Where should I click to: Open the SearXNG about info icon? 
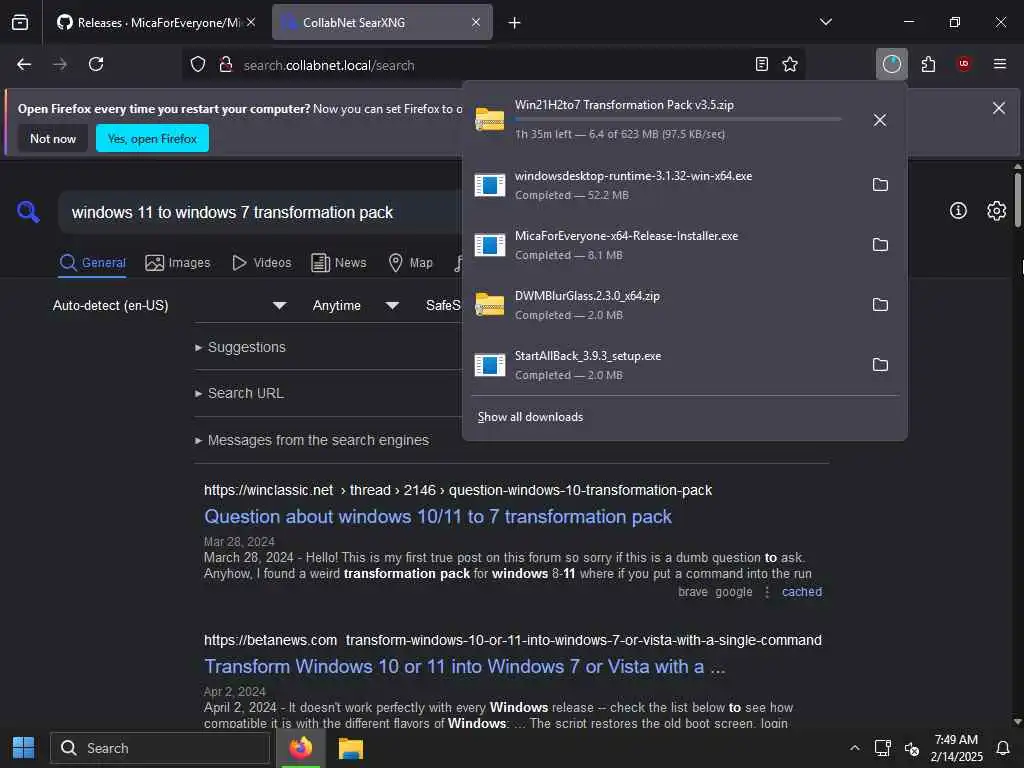pyautogui.click(x=958, y=210)
